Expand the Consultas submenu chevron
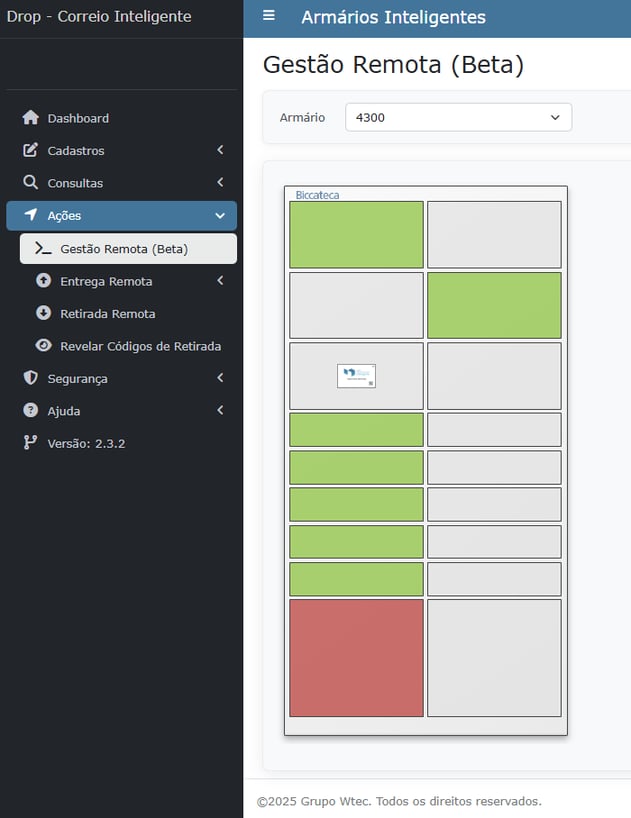The height and width of the screenshot is (818, 631). pos(220,183)
